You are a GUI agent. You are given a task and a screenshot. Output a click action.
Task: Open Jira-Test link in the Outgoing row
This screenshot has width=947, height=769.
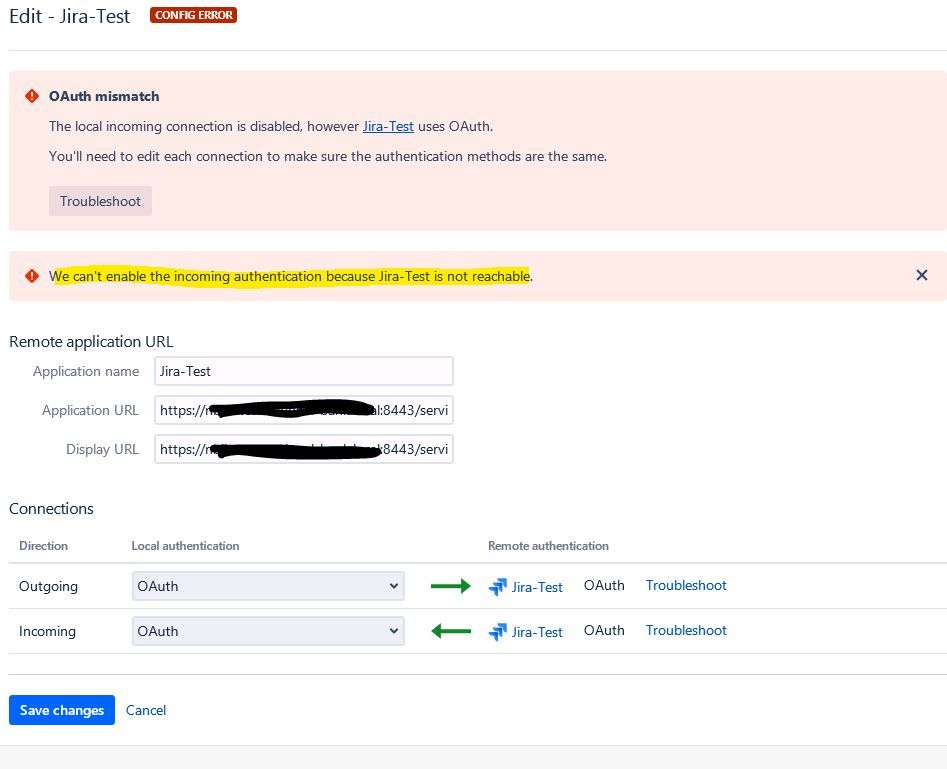point(537,587)
